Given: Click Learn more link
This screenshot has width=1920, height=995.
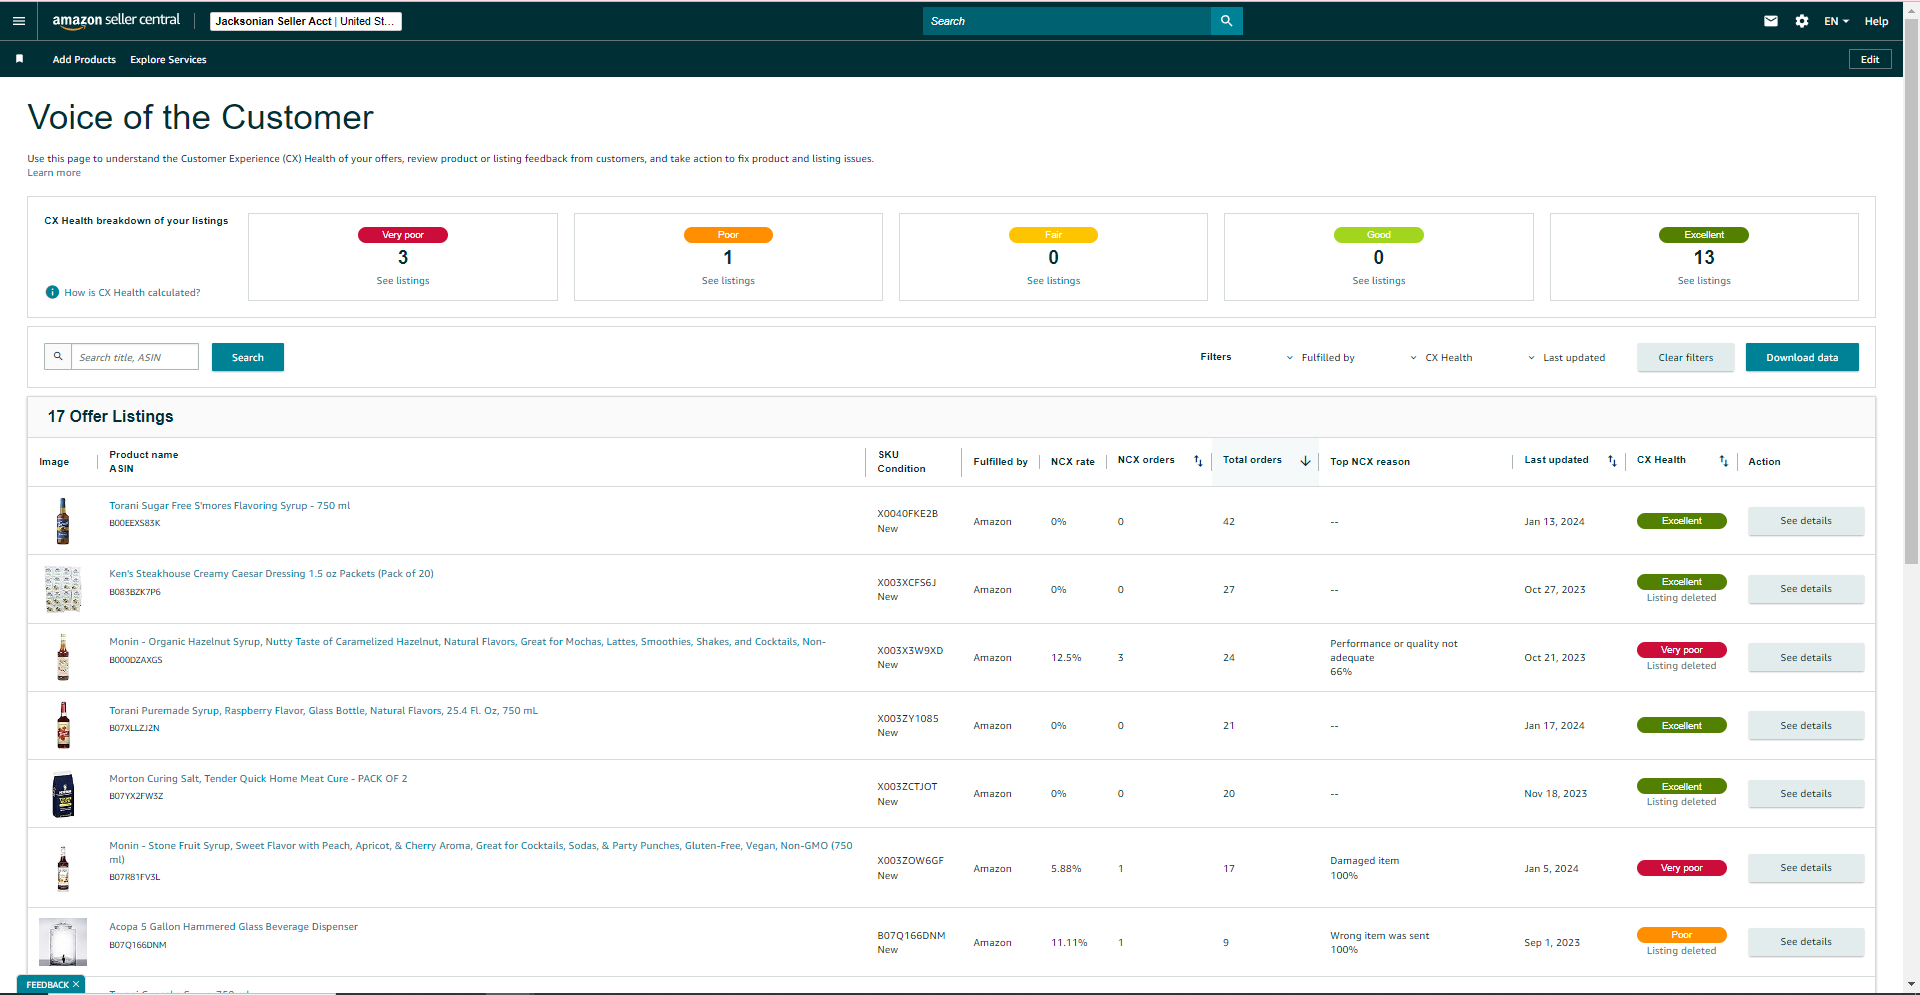Looking at the screenshot, I should pyautogui.click(x=54, y=173).
